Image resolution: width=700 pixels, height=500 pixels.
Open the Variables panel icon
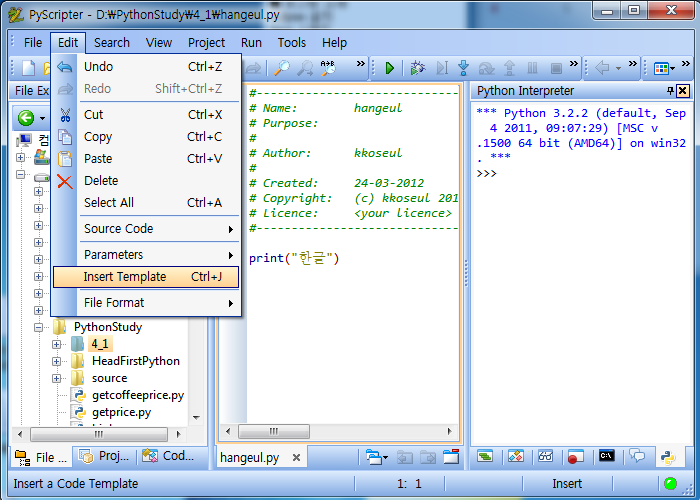(x=516, y=456)
